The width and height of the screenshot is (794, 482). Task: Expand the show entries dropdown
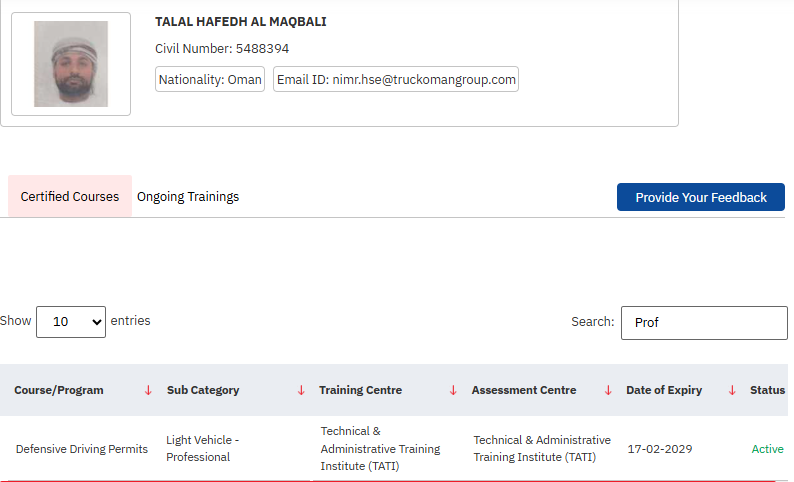coord(71,322)
